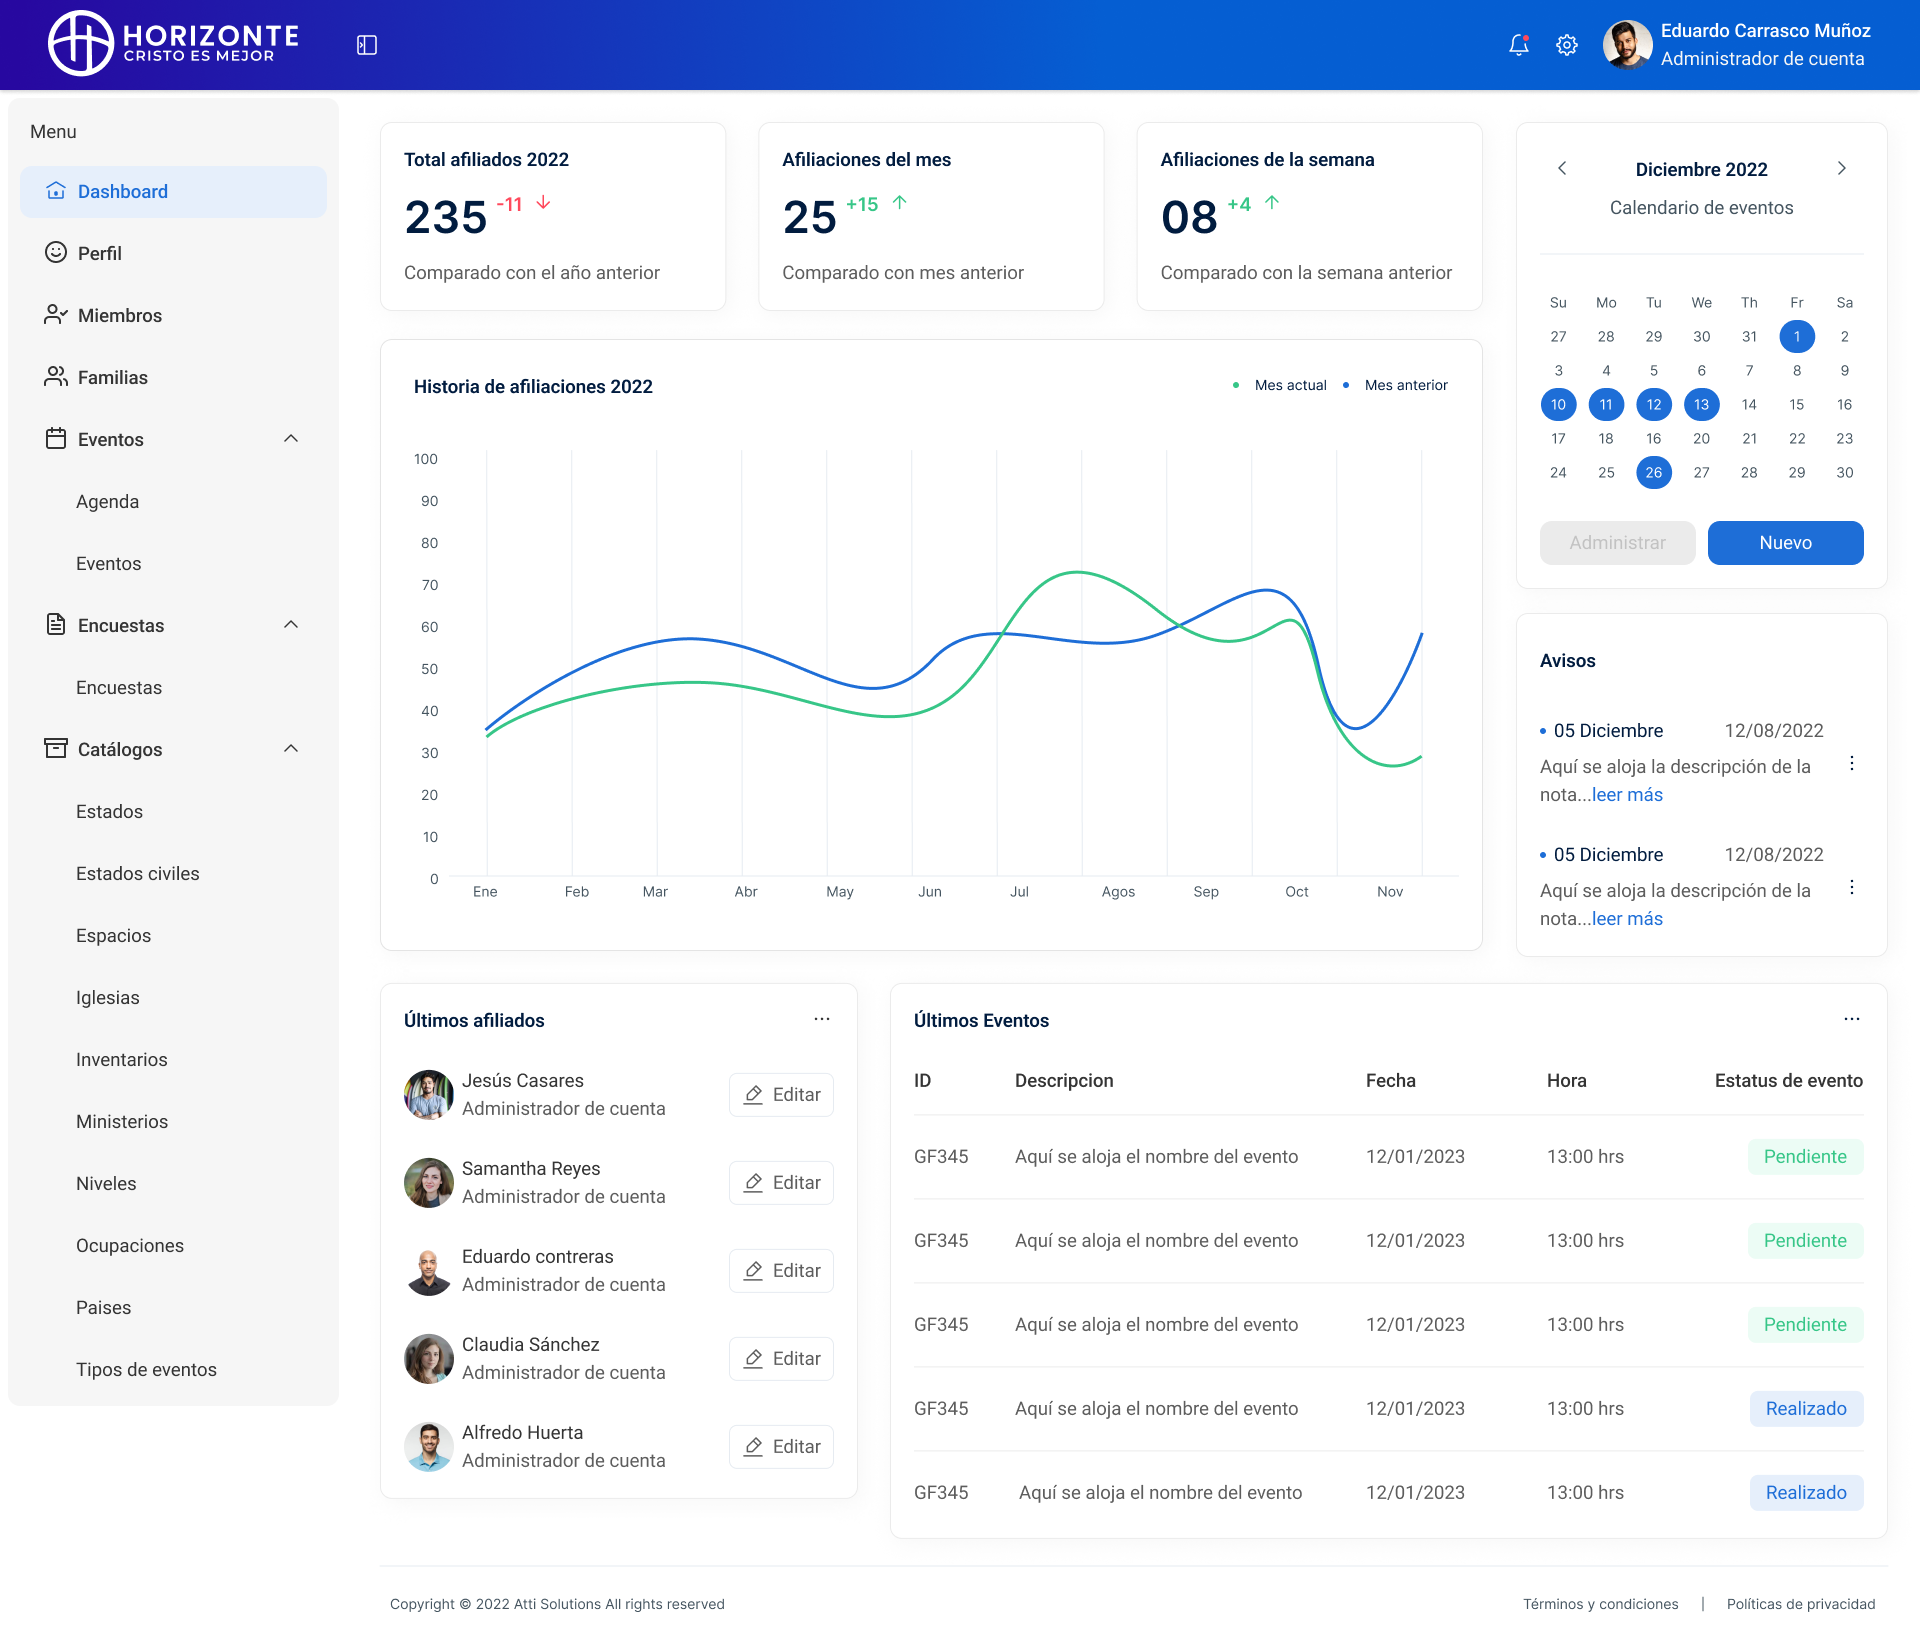The width and height of the screenshot is (1920, 1642).
Task: Open options for second Avisos note
Action: coord(1852,887)
